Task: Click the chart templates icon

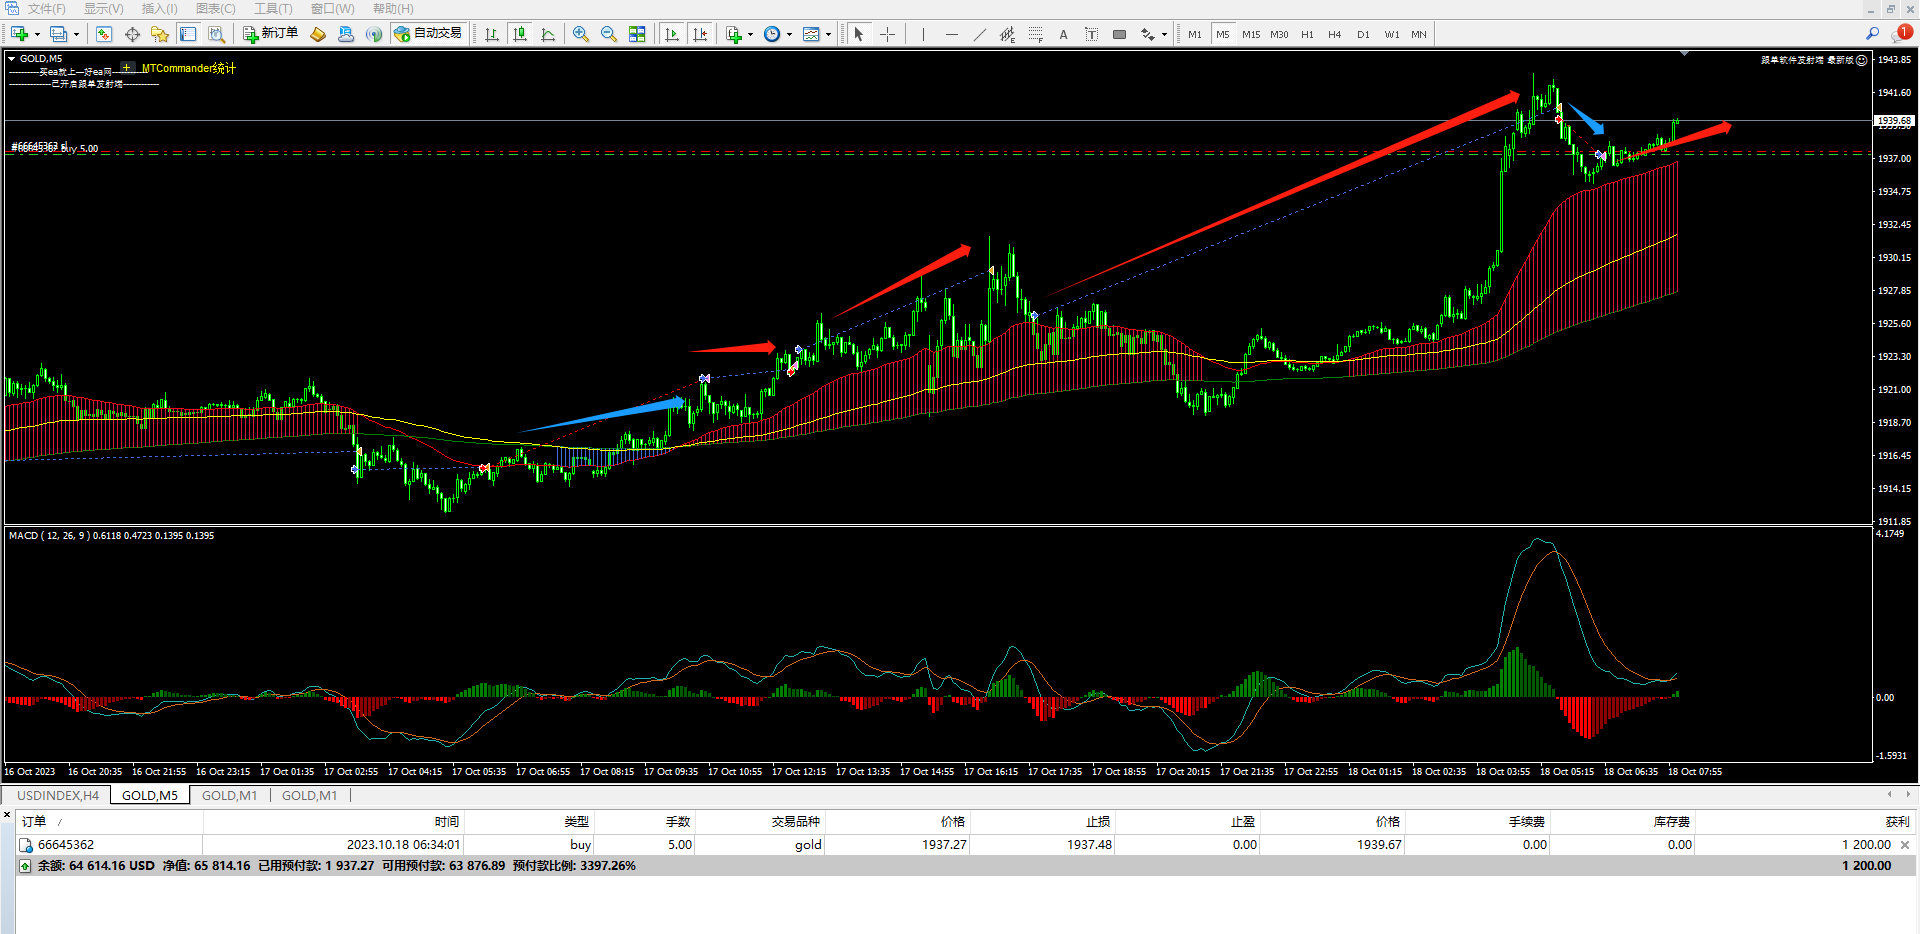Action: [811, 34]
